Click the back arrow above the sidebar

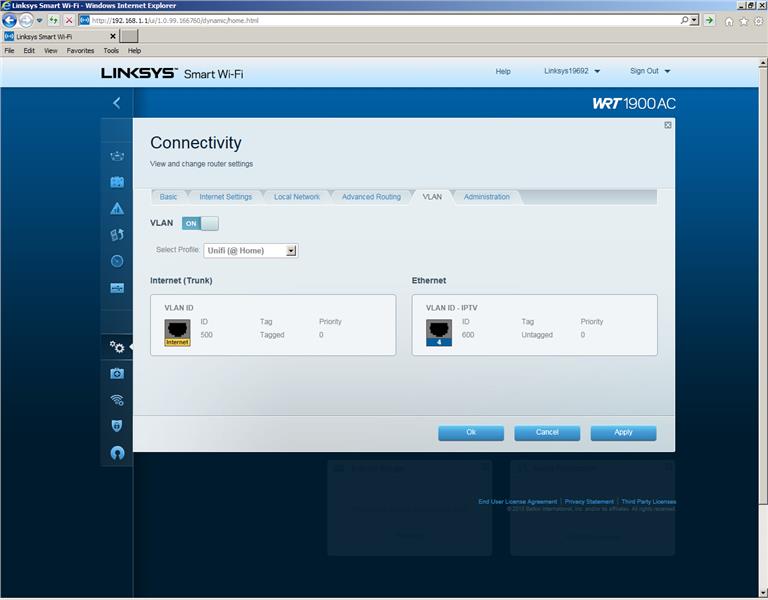[x=117, y=103]
